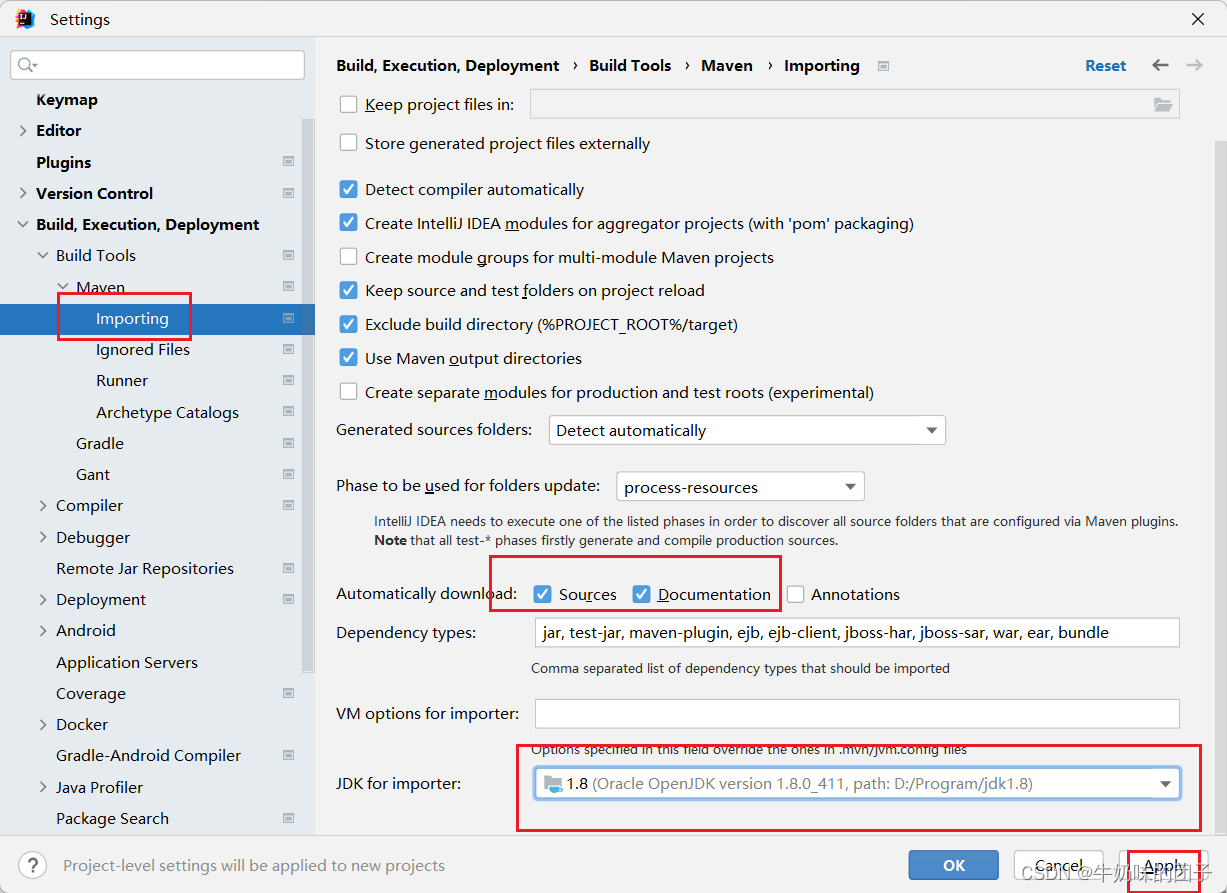Toggle Keep source and test folders on reload
Image resolution: width=1227 pixels, height=893 pixels.
pos(348,290)
